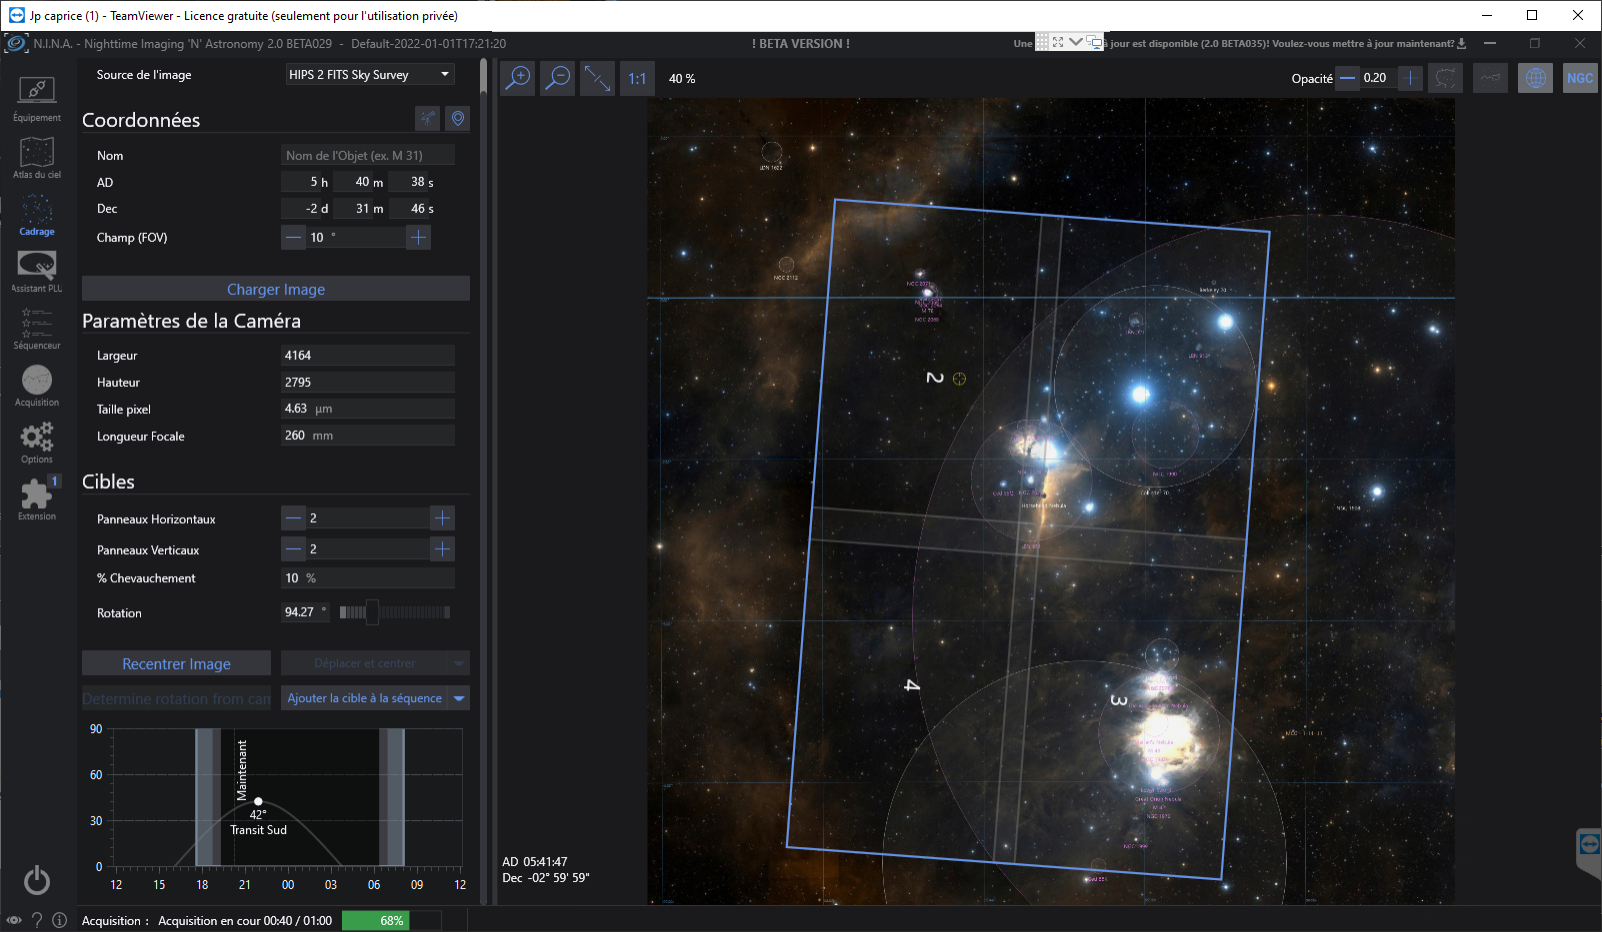Click the info icon in the status bar
Screen dimensions: 1602x932
(59, 920)
